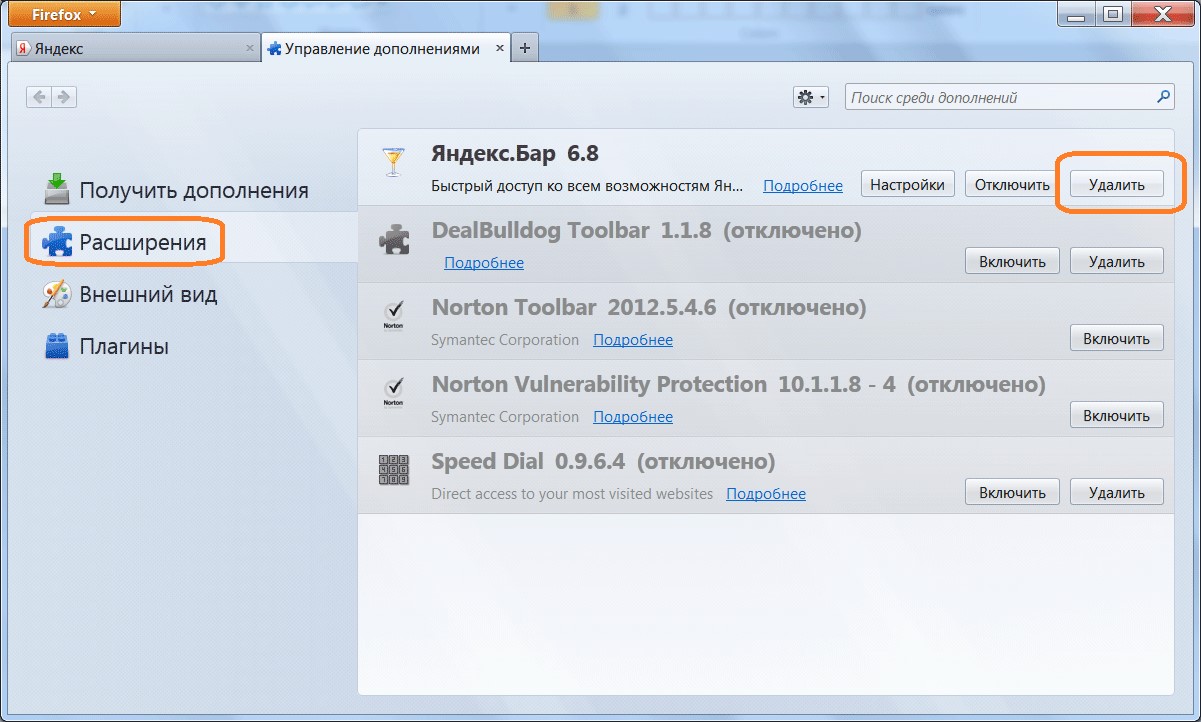
Task: Remove Speed Dial with Удалить button
Action: tap(1117, 492)
